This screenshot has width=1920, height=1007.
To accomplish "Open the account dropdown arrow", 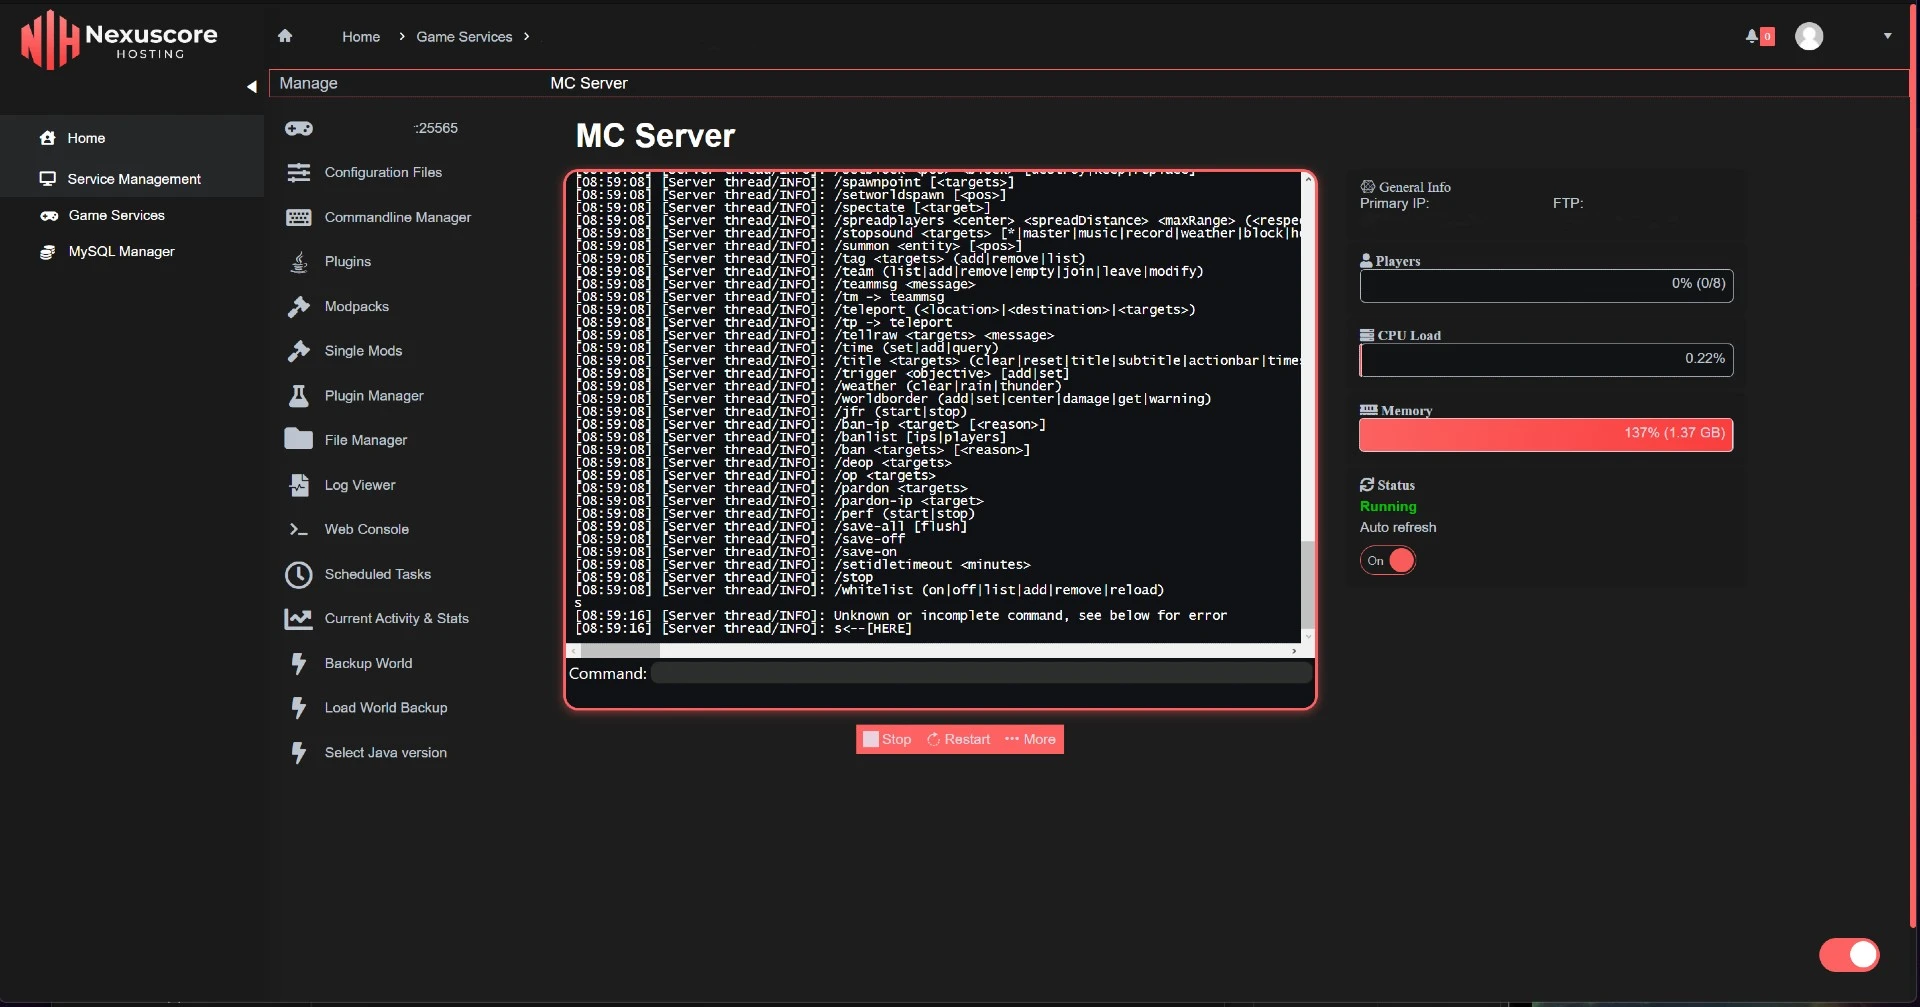I will coord(1888,36).
